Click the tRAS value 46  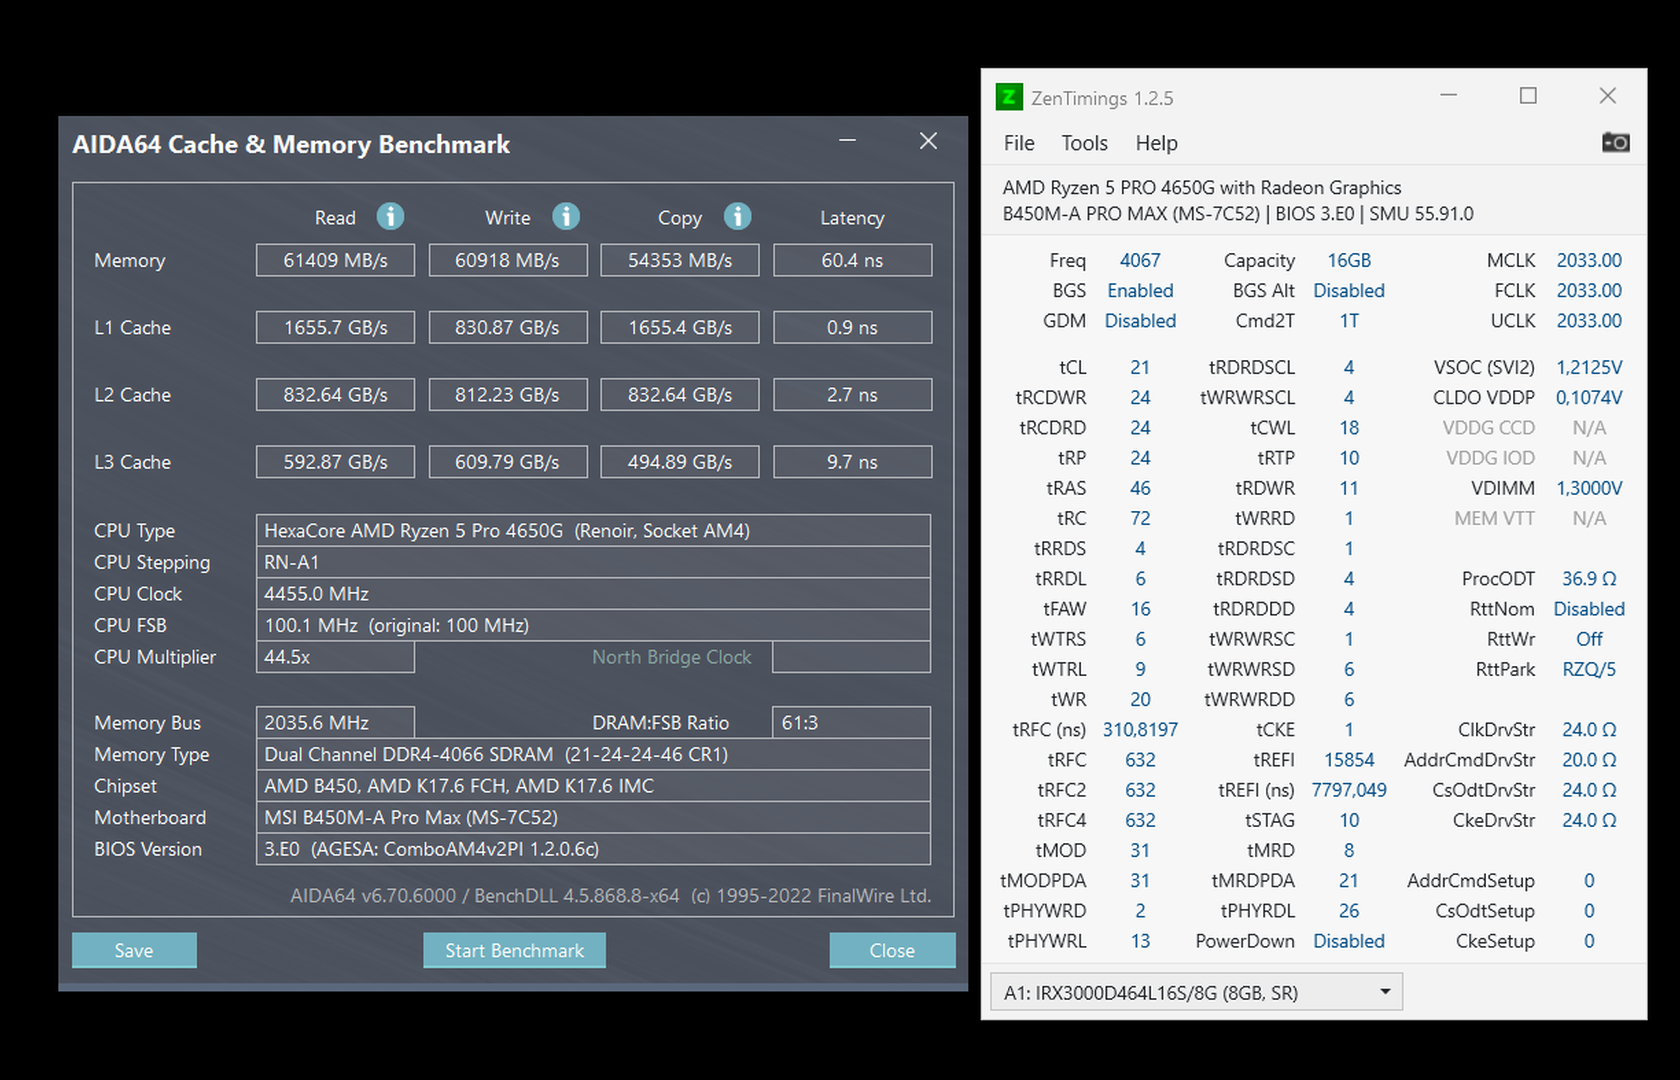[1140, 488]
